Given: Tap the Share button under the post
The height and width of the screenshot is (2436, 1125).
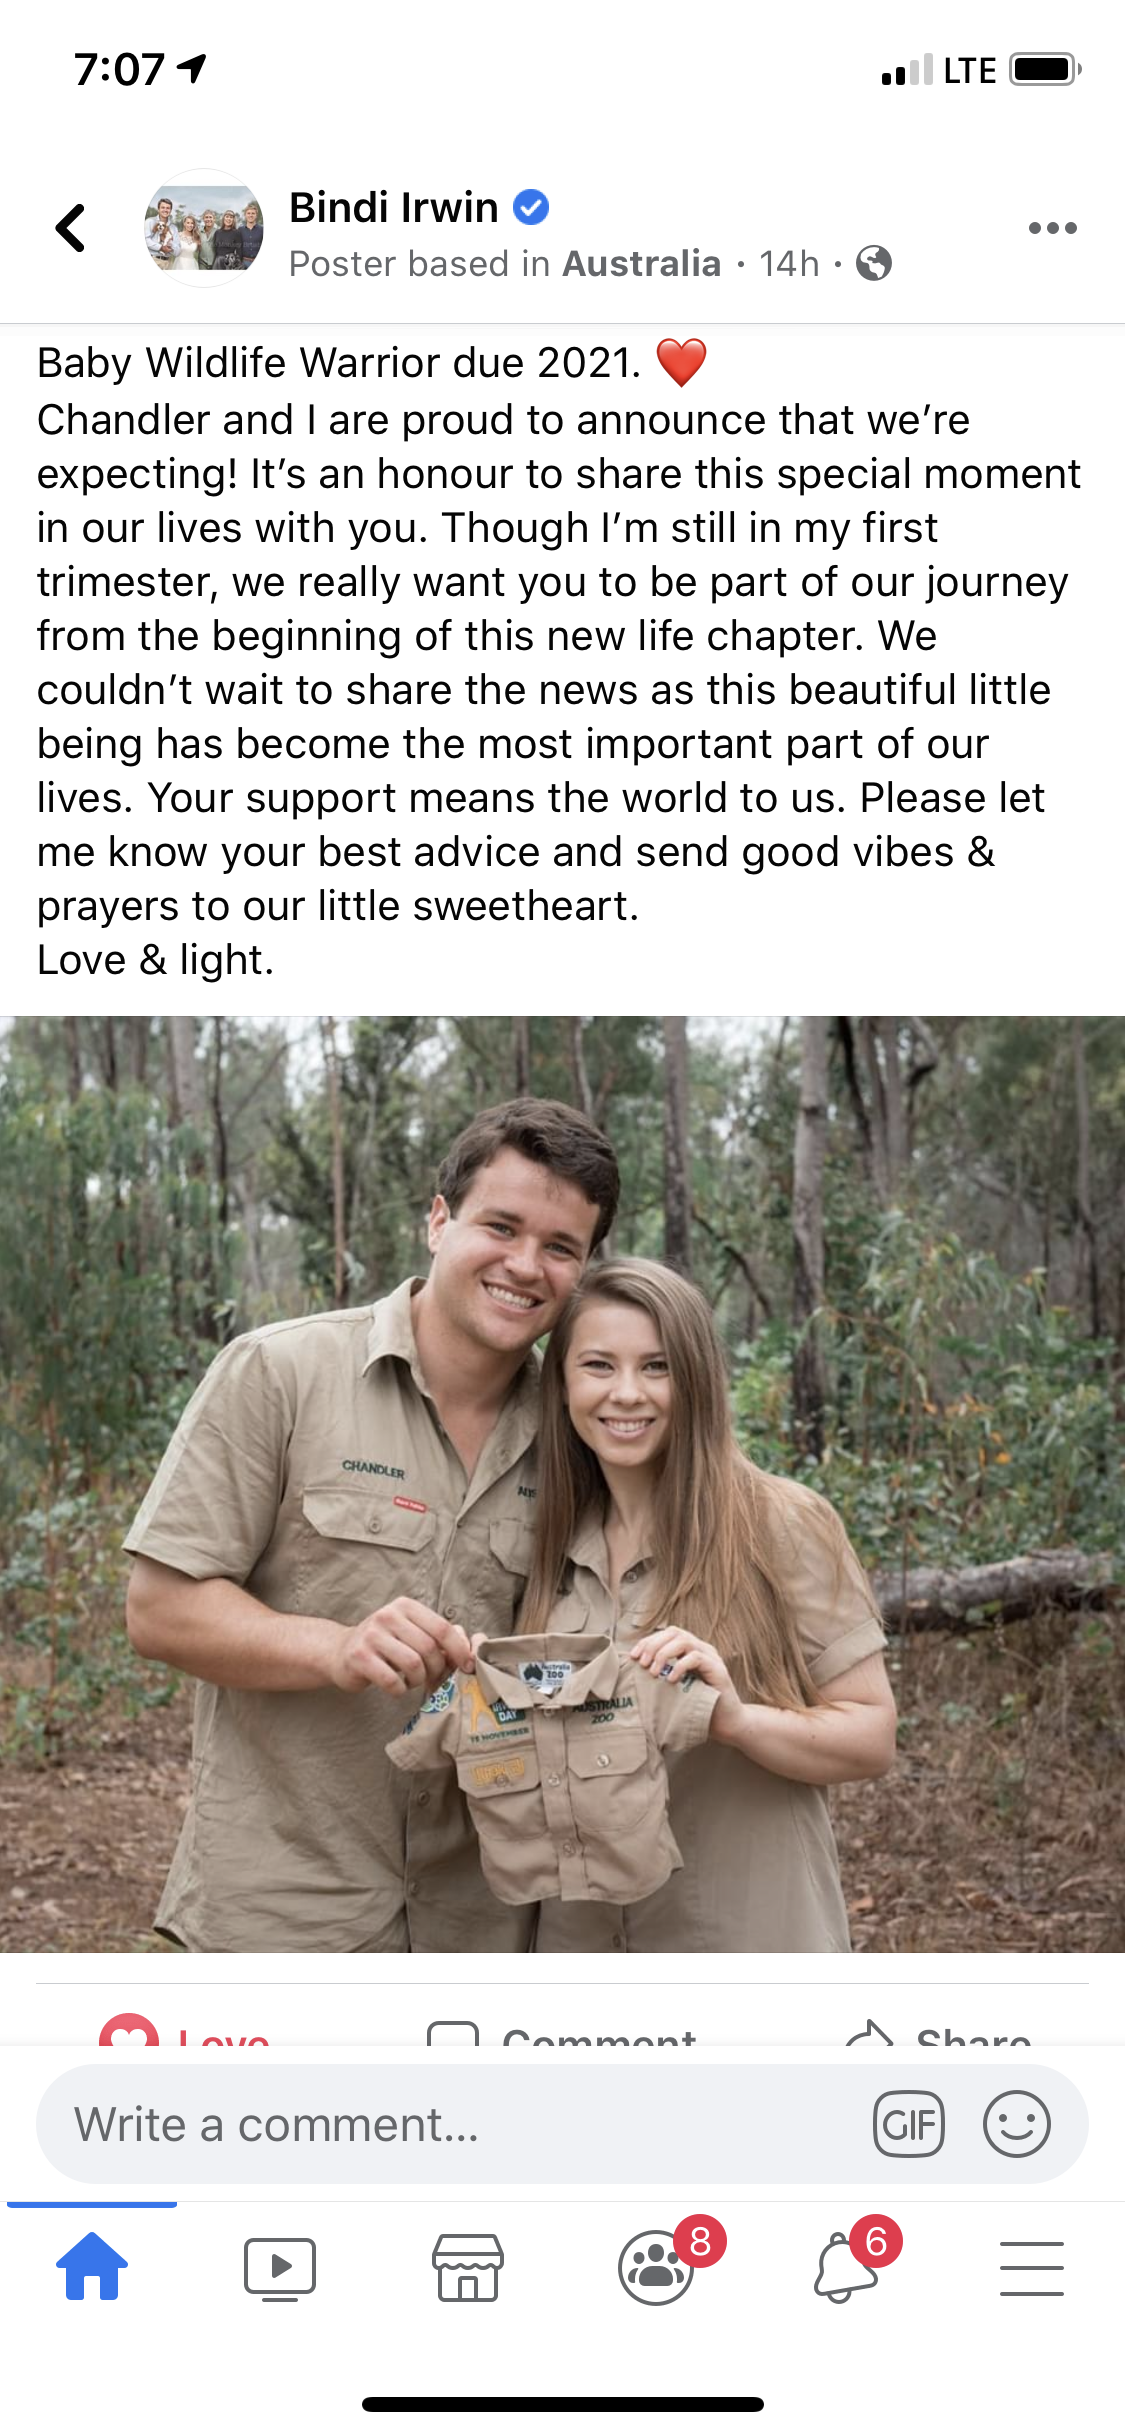Looking at the screenshot, I should pyautogui.click(x=938, y=2032).
